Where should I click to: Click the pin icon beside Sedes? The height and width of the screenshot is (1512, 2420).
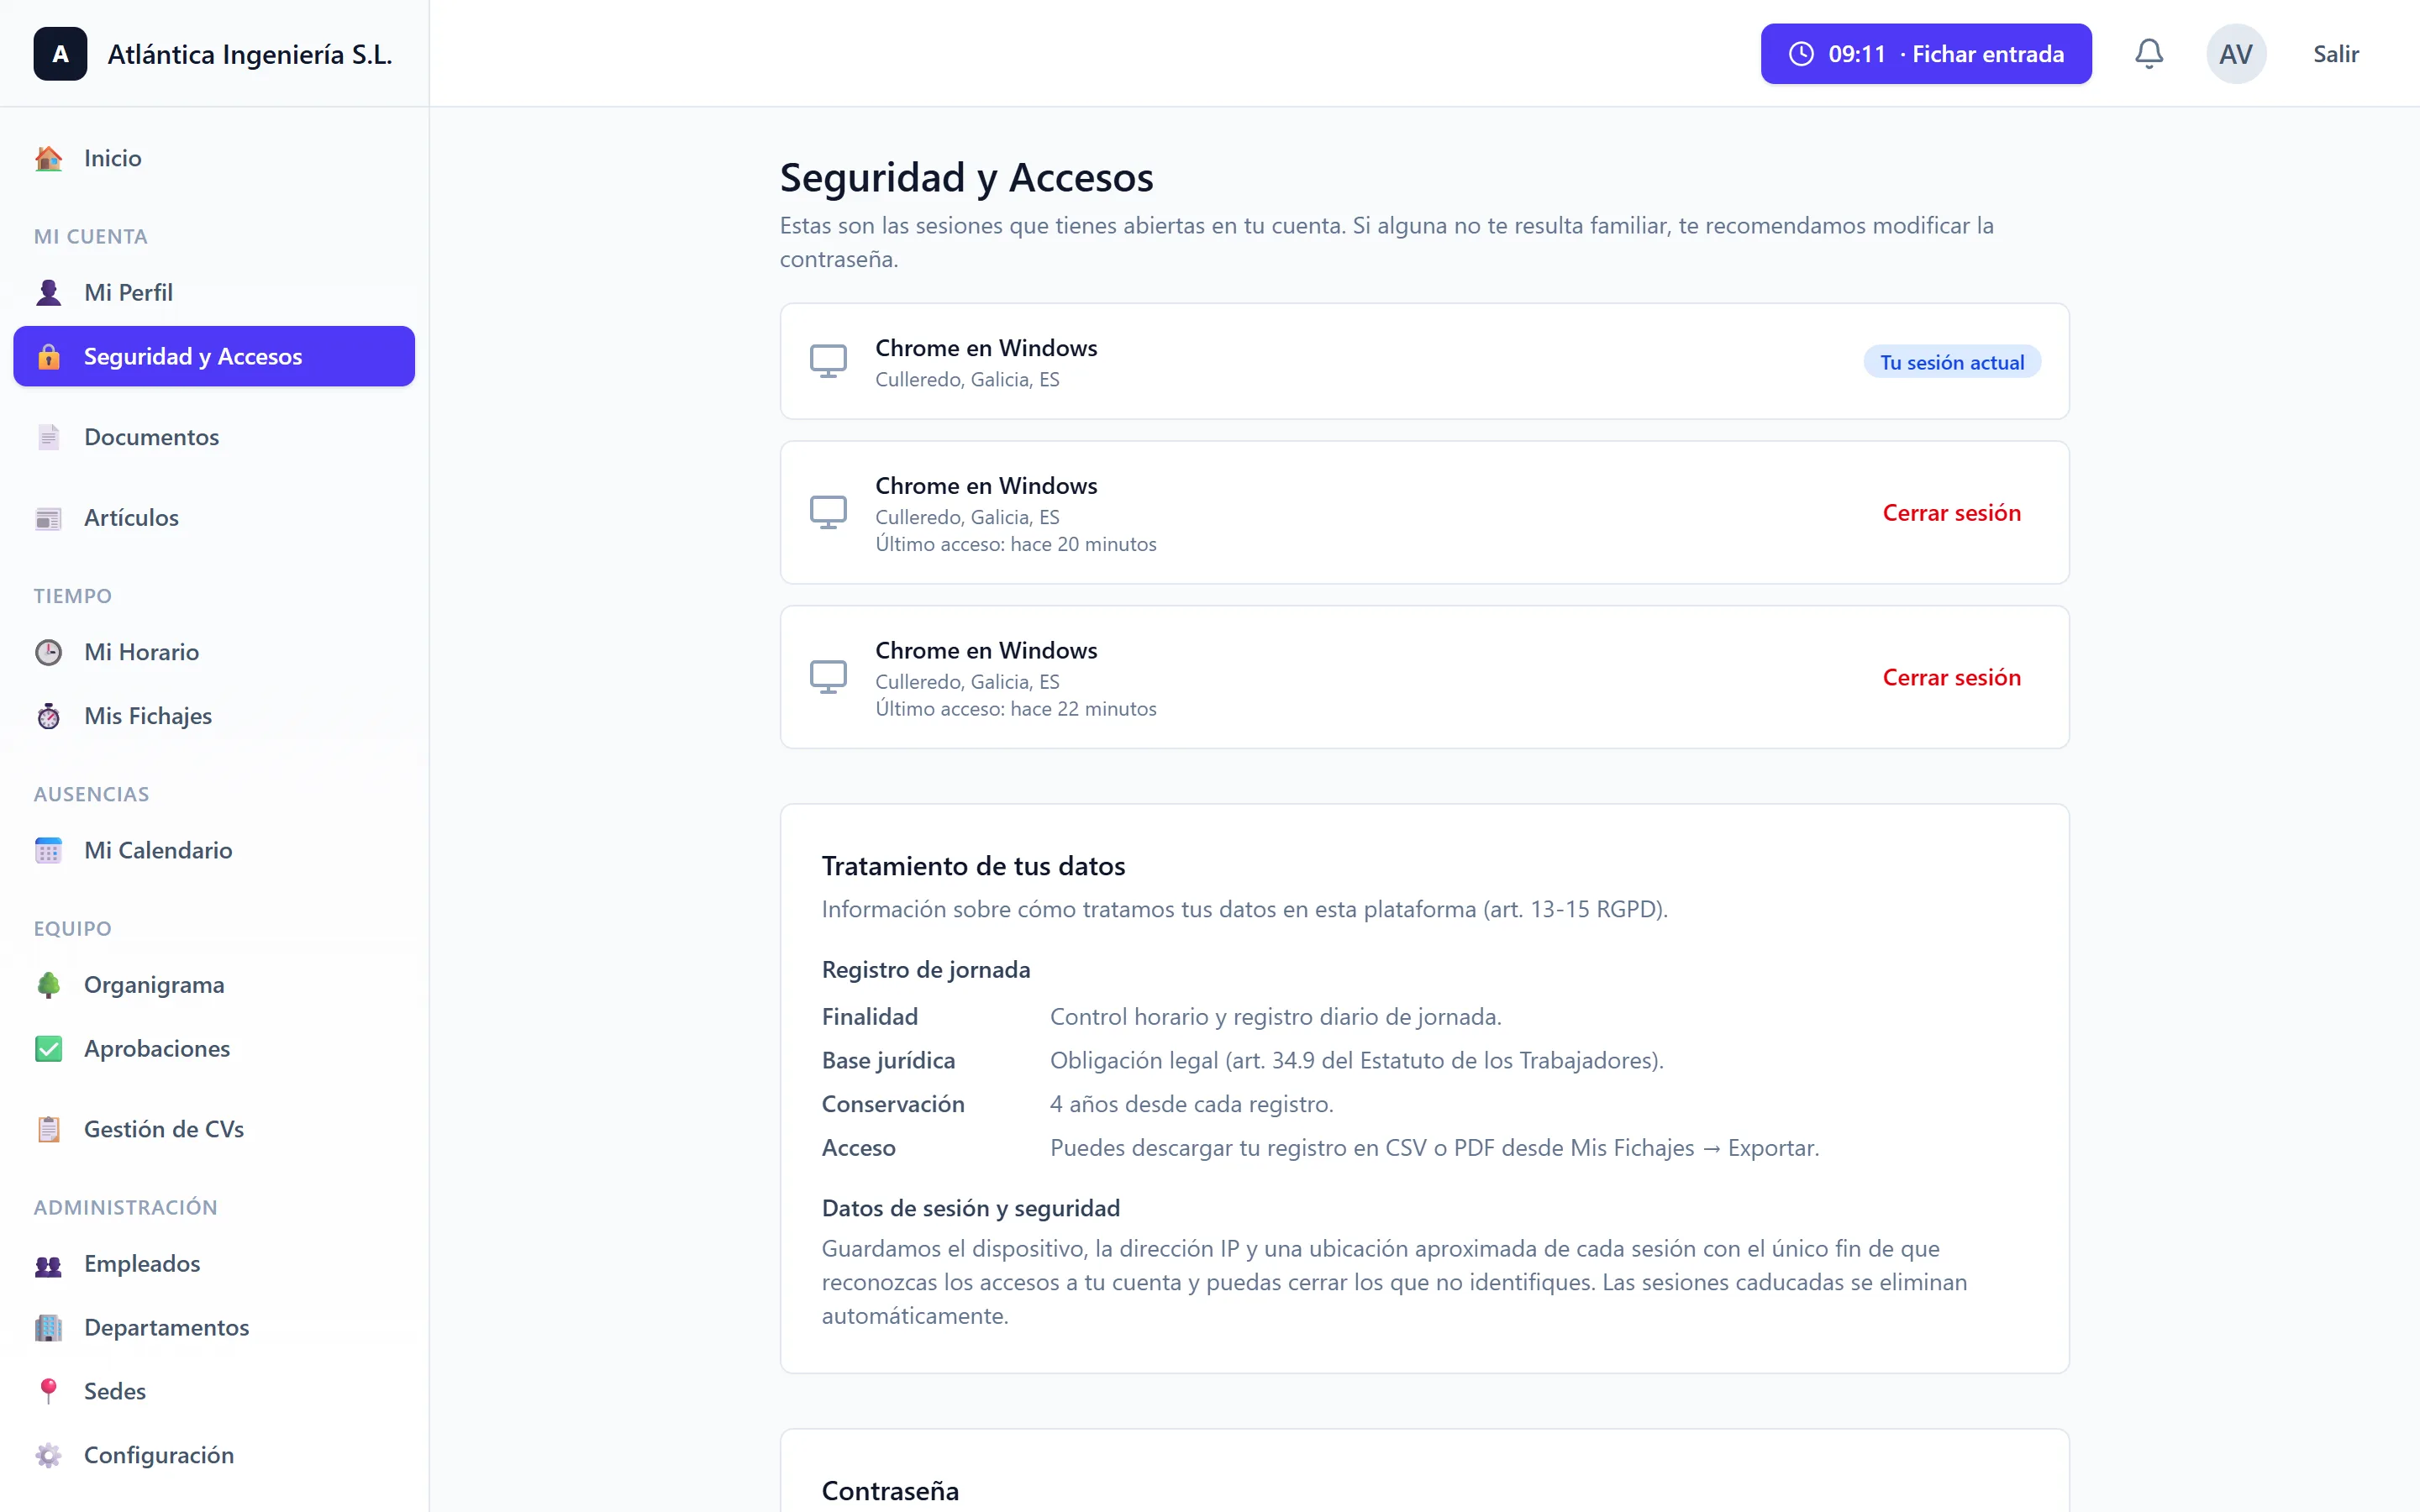48,1391
